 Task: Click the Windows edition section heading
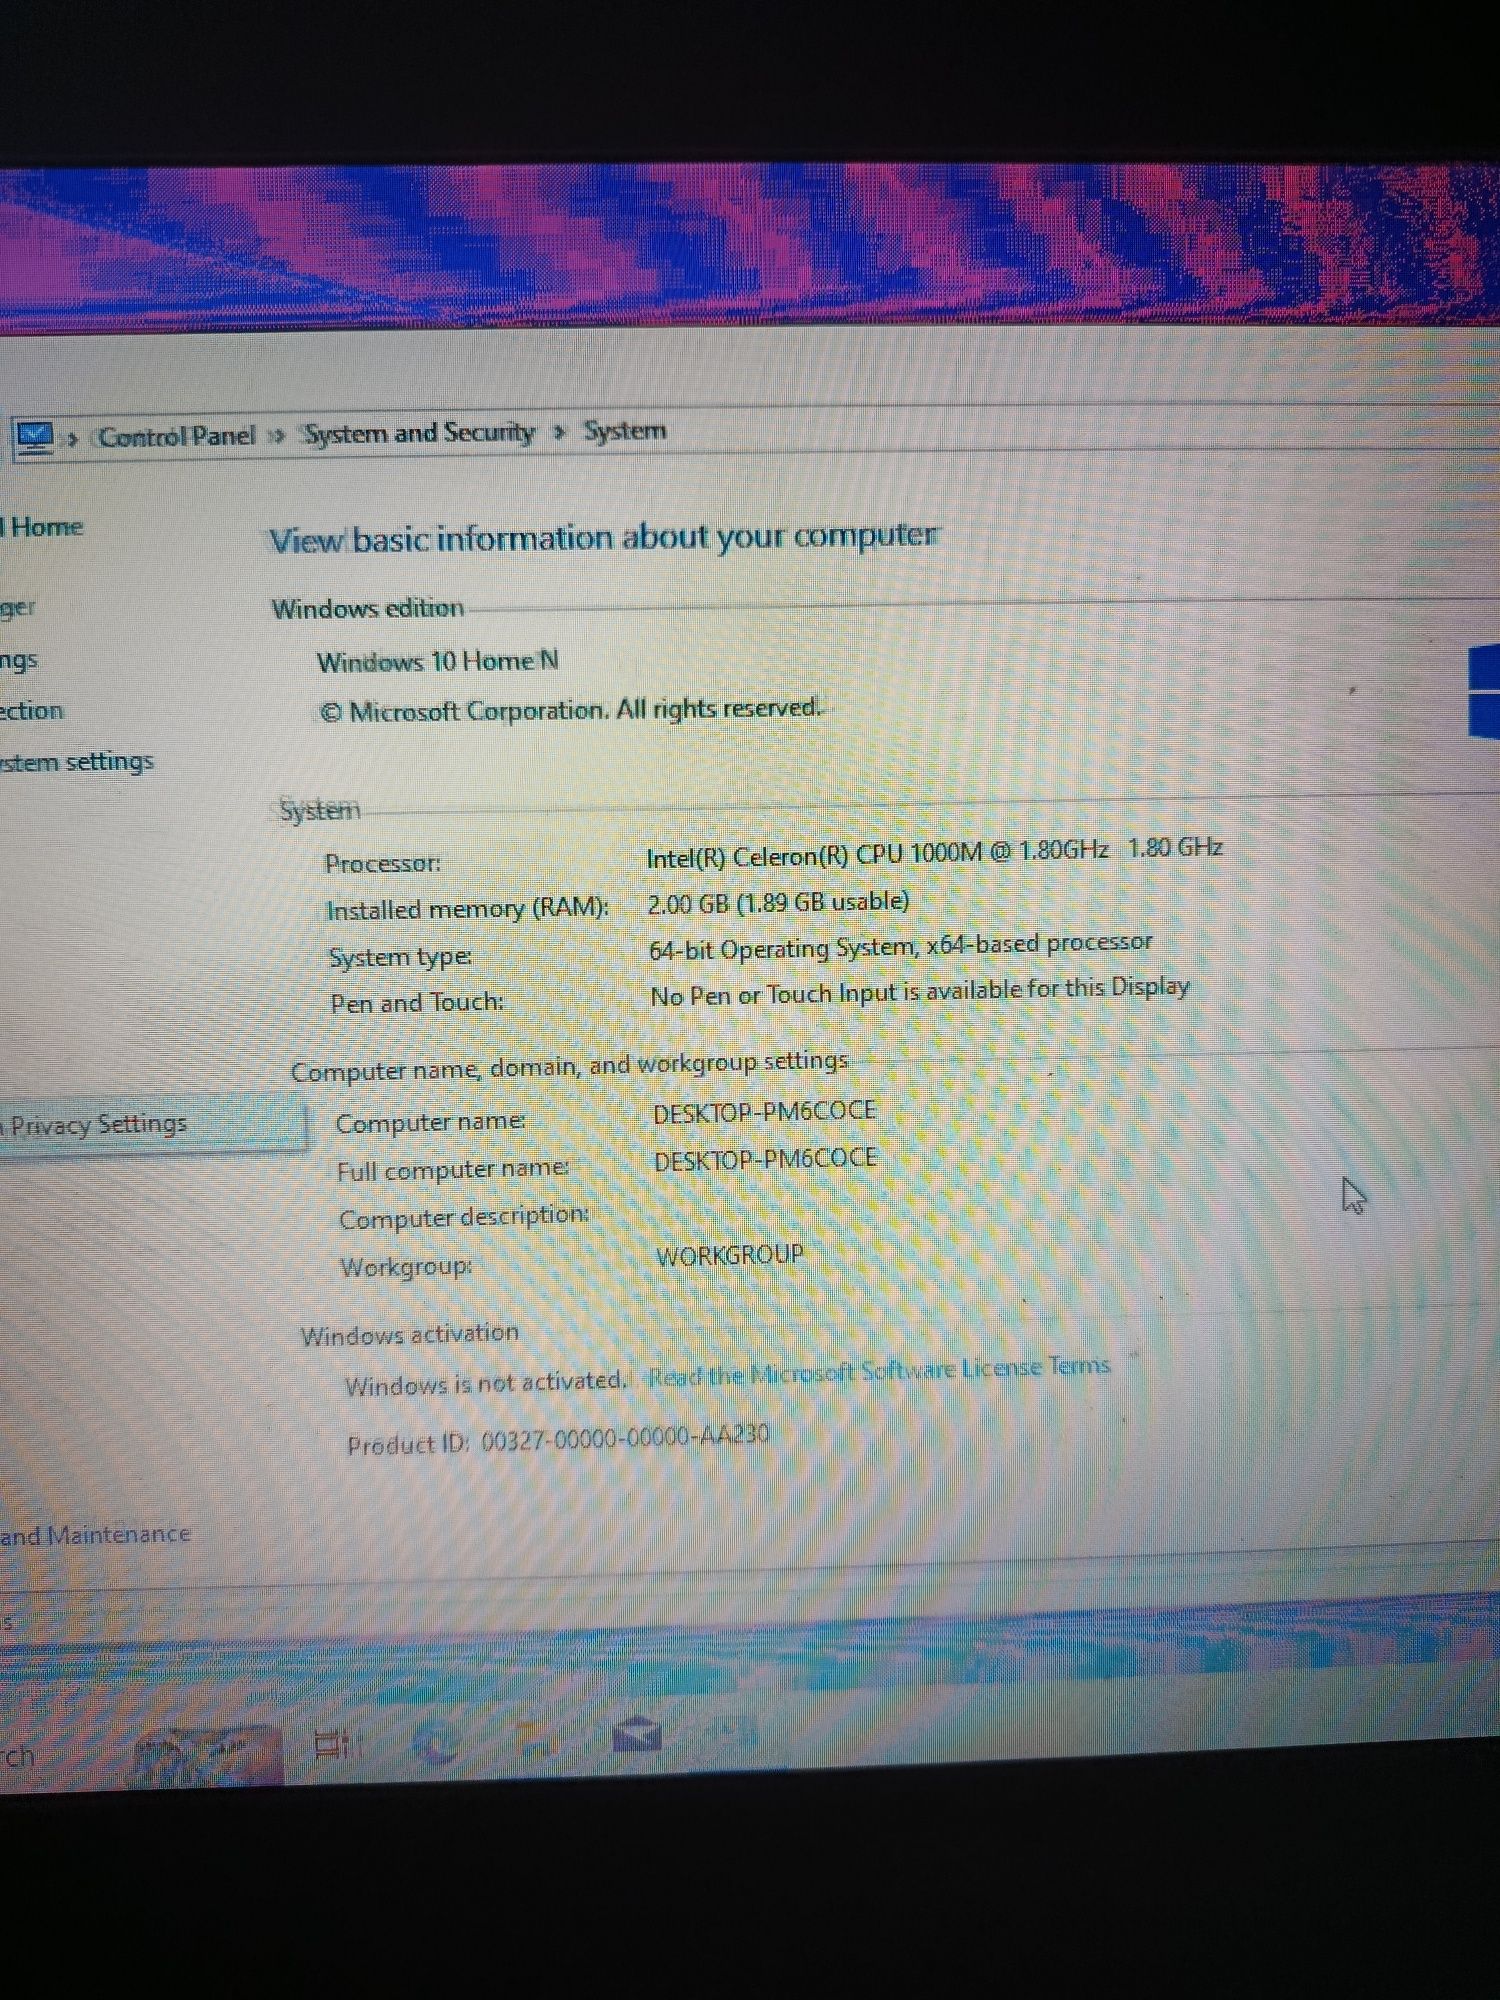[368, 608]
